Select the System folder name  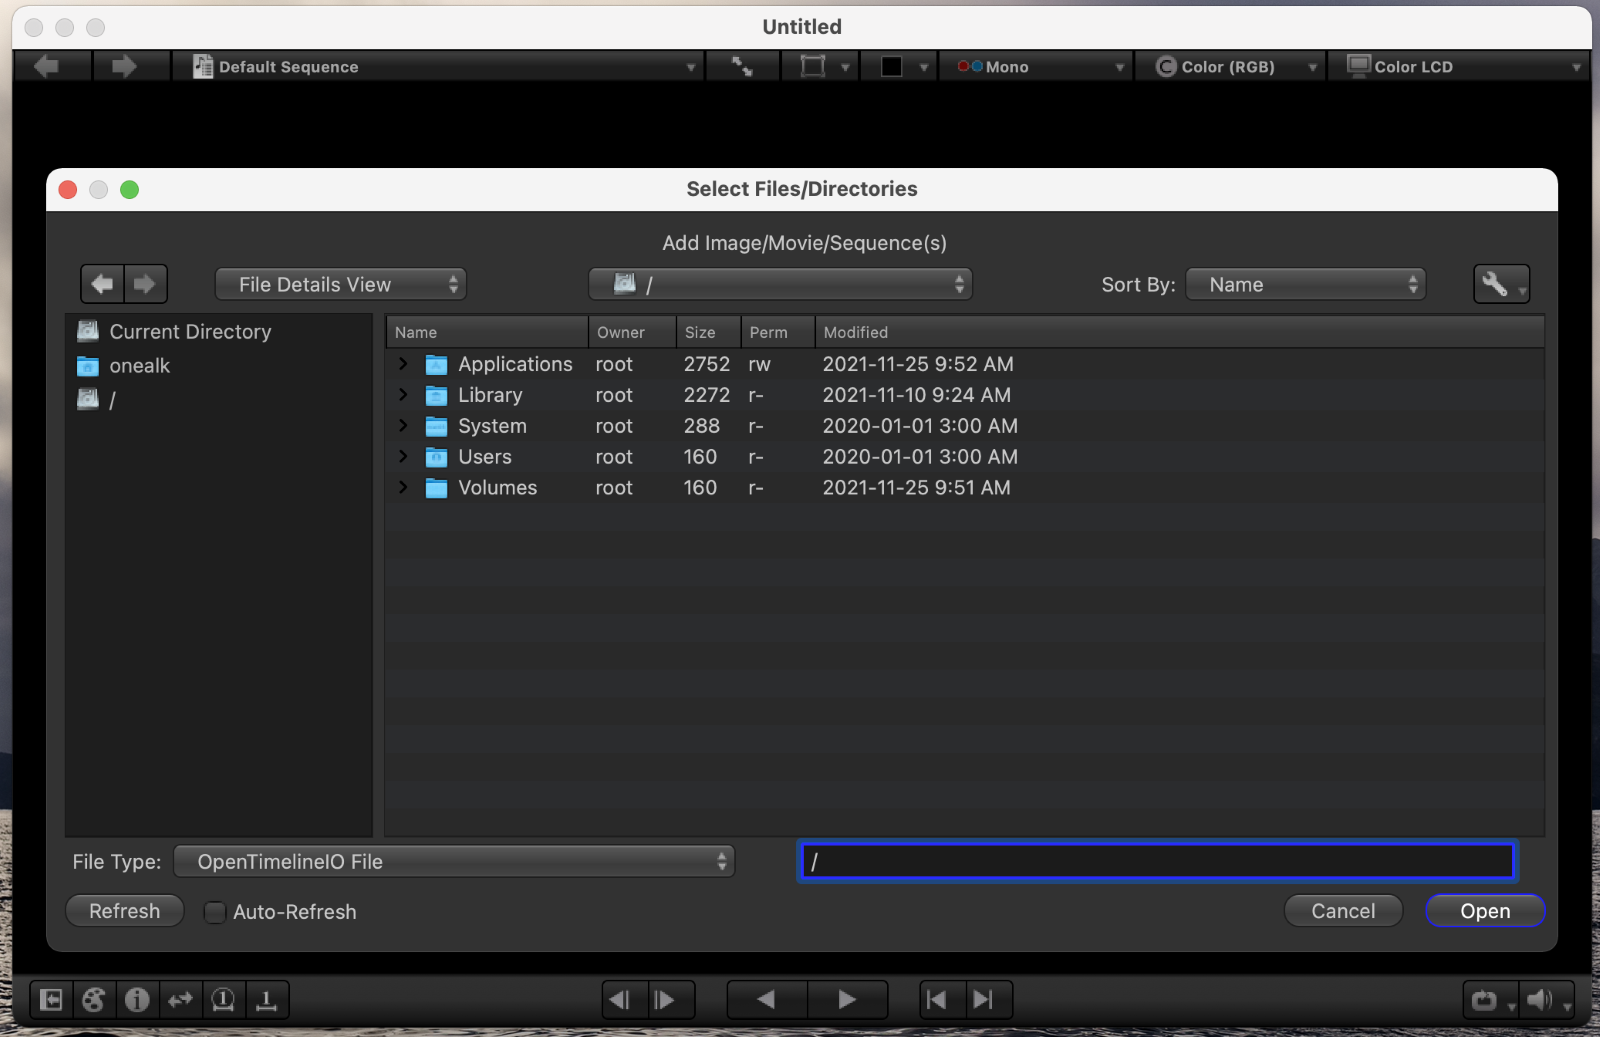pos(492,426)
